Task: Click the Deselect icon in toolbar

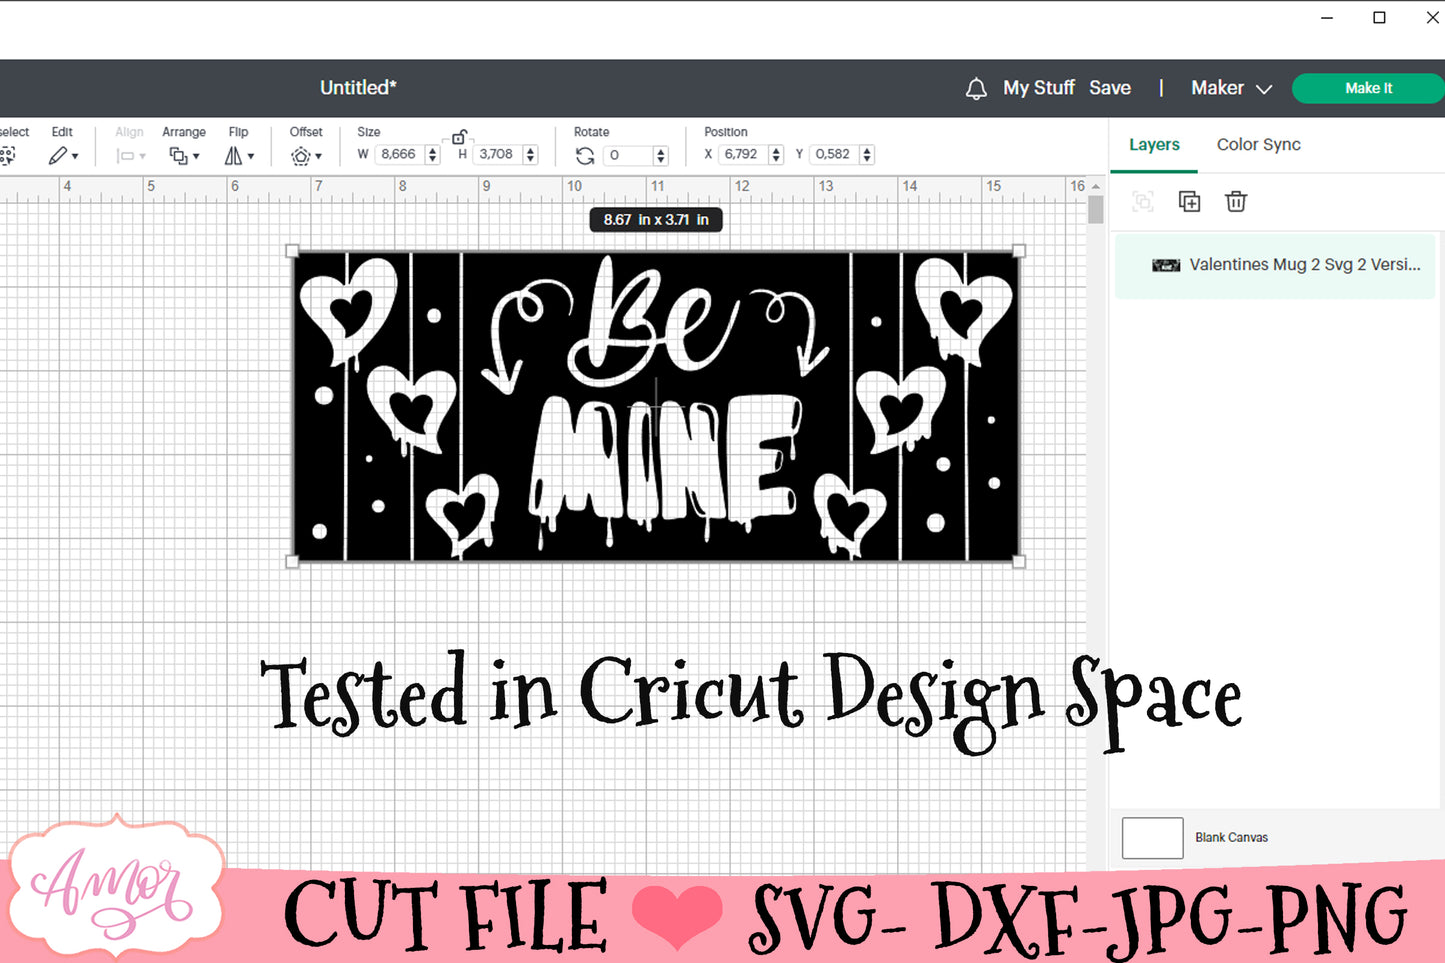Action: click(8, 155)
